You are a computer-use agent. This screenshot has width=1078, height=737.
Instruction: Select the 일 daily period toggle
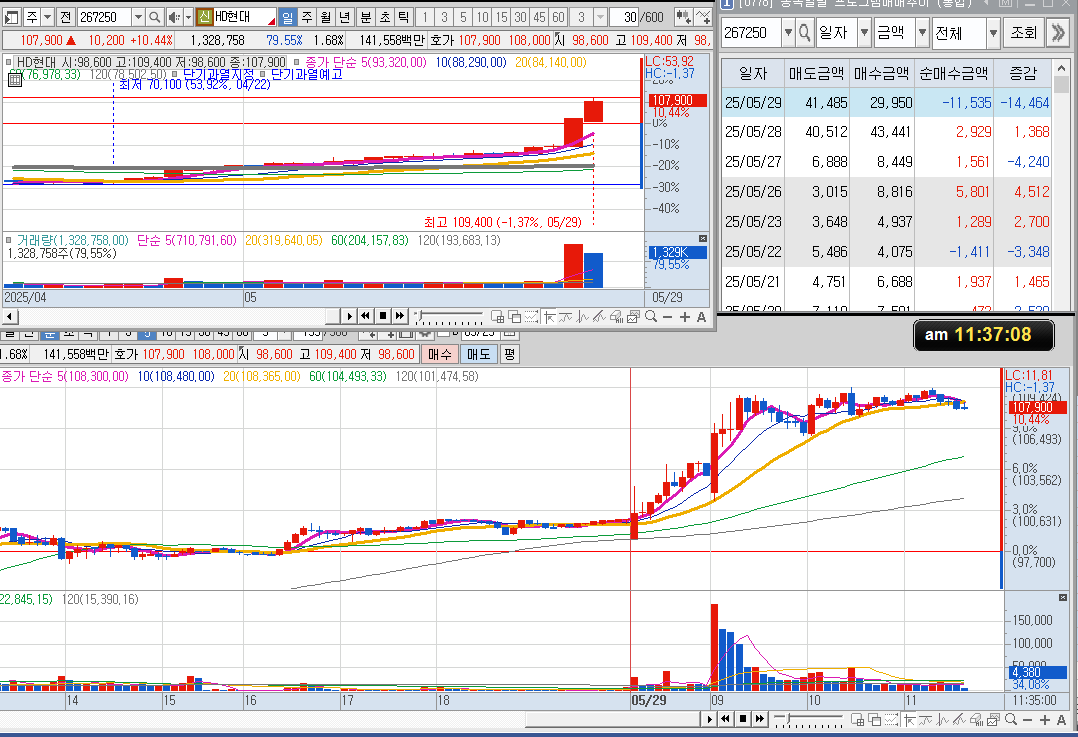coord(287,16)
